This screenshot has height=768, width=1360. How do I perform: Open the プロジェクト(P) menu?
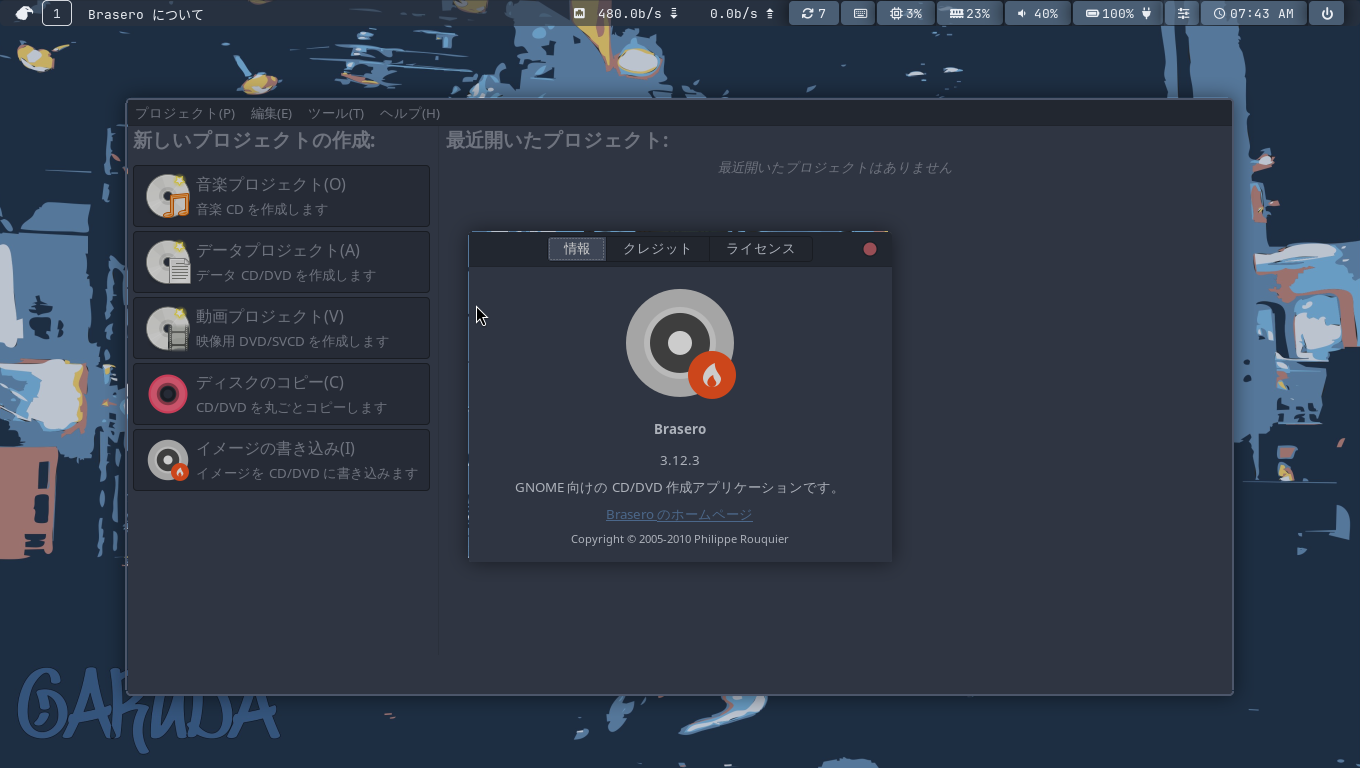[x=185, y=113]
